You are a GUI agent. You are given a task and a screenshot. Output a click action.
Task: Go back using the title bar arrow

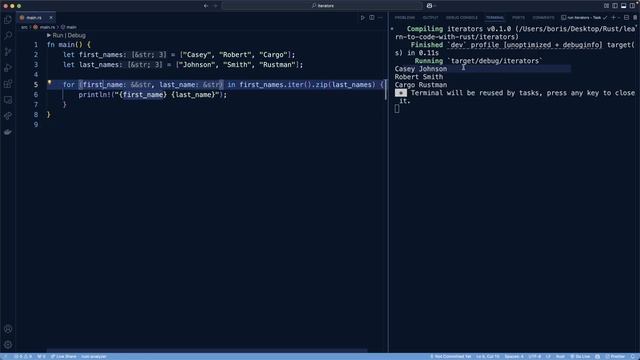[206, 6]
